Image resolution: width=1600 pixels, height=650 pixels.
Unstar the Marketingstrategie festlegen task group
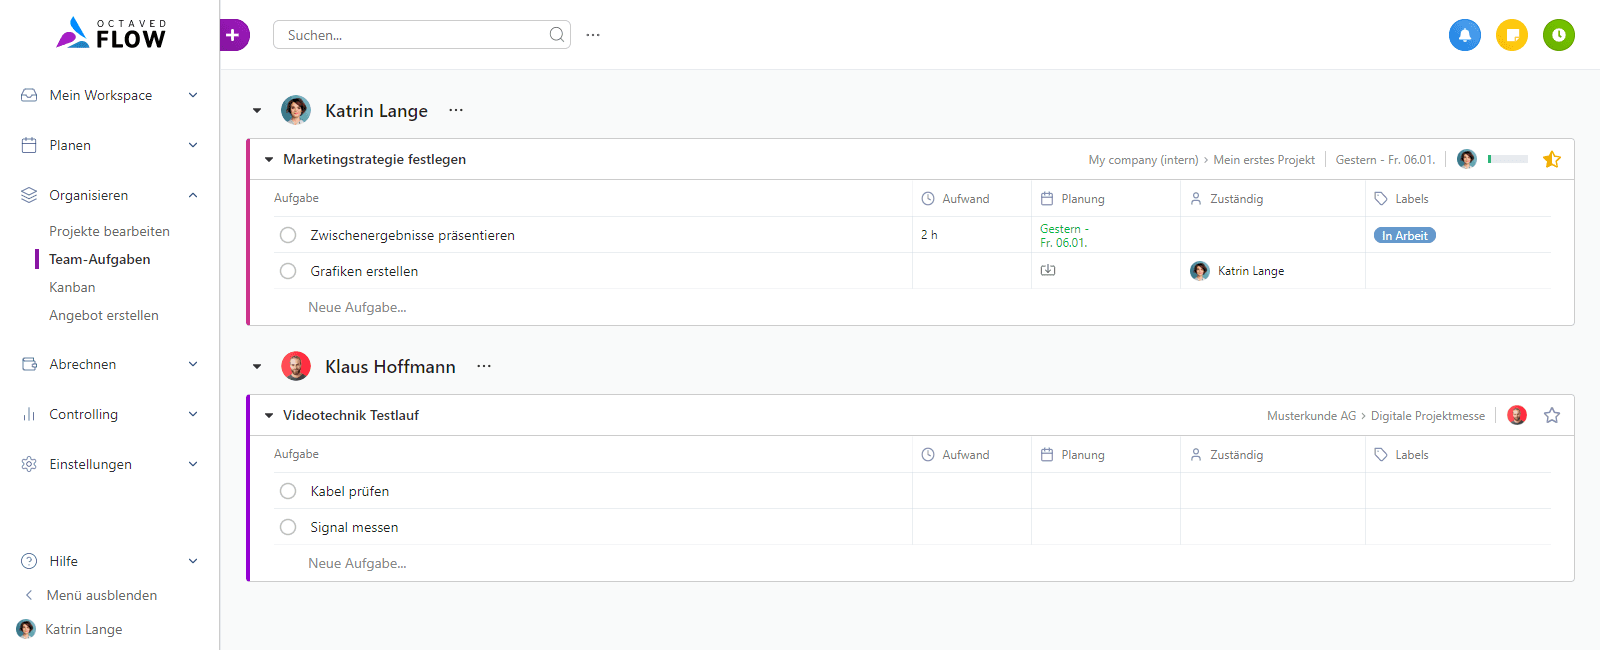(x=1551, y=160)
